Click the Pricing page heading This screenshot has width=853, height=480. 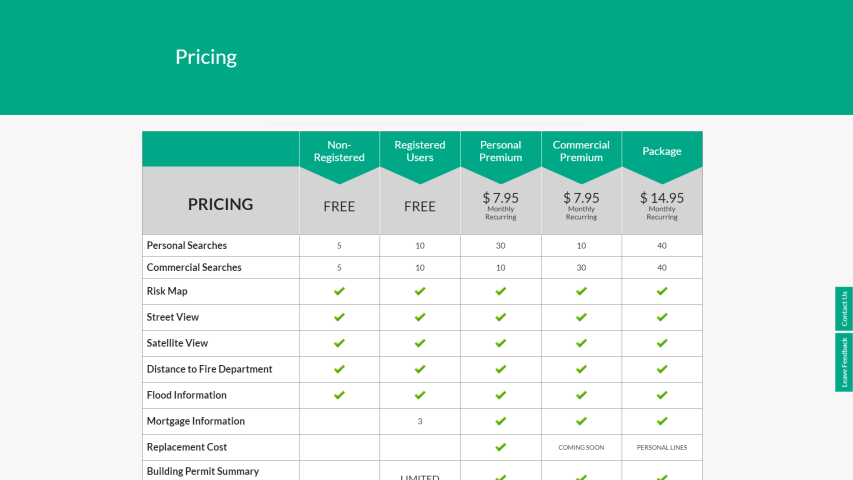206,57
